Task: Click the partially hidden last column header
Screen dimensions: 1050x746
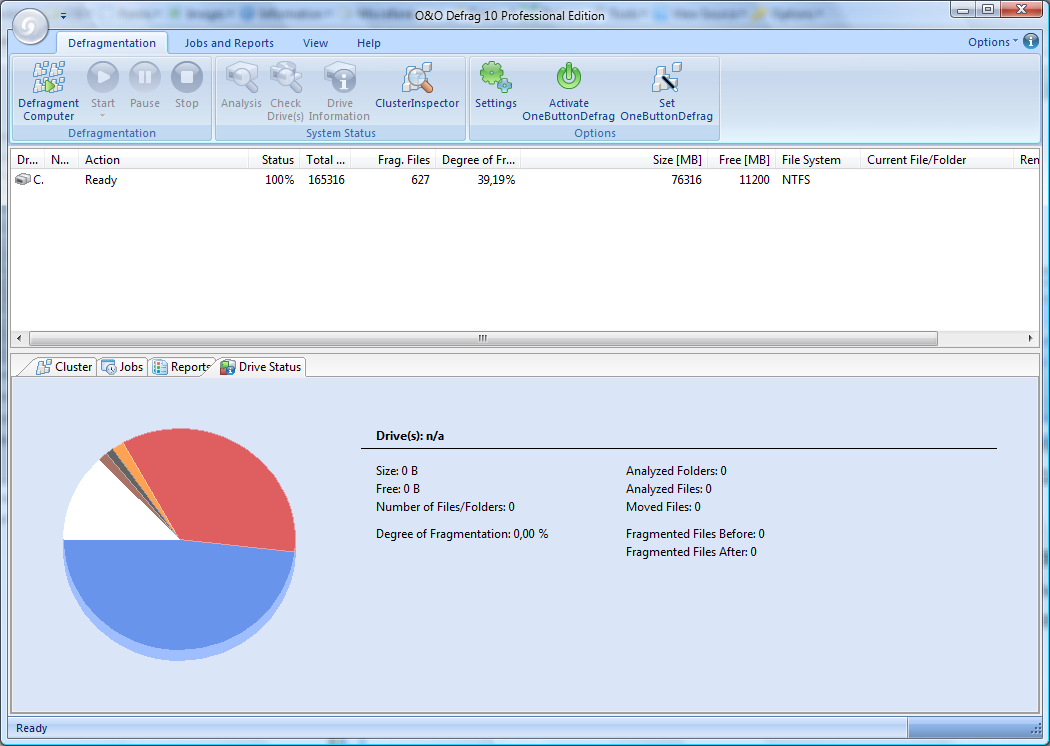Action: pos(1027,160)
